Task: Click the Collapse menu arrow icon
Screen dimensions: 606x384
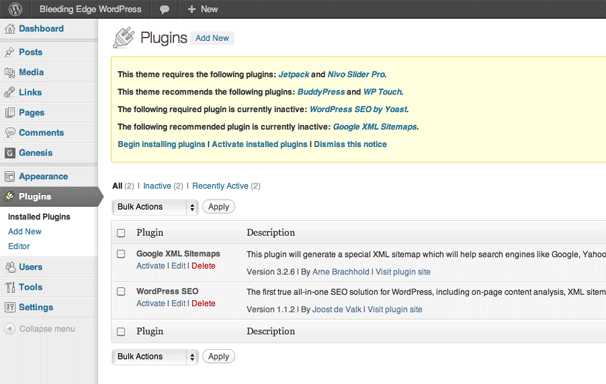Action: (10, 329)
